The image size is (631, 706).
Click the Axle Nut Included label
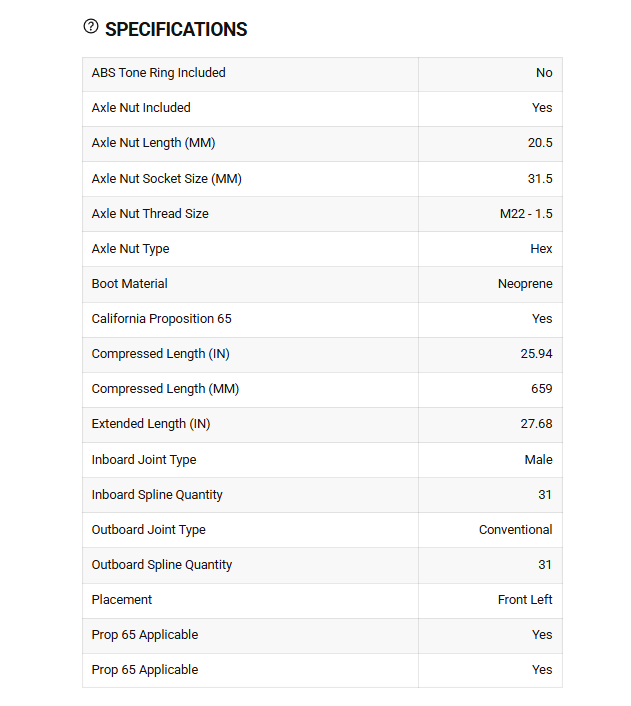coord(141,108)
